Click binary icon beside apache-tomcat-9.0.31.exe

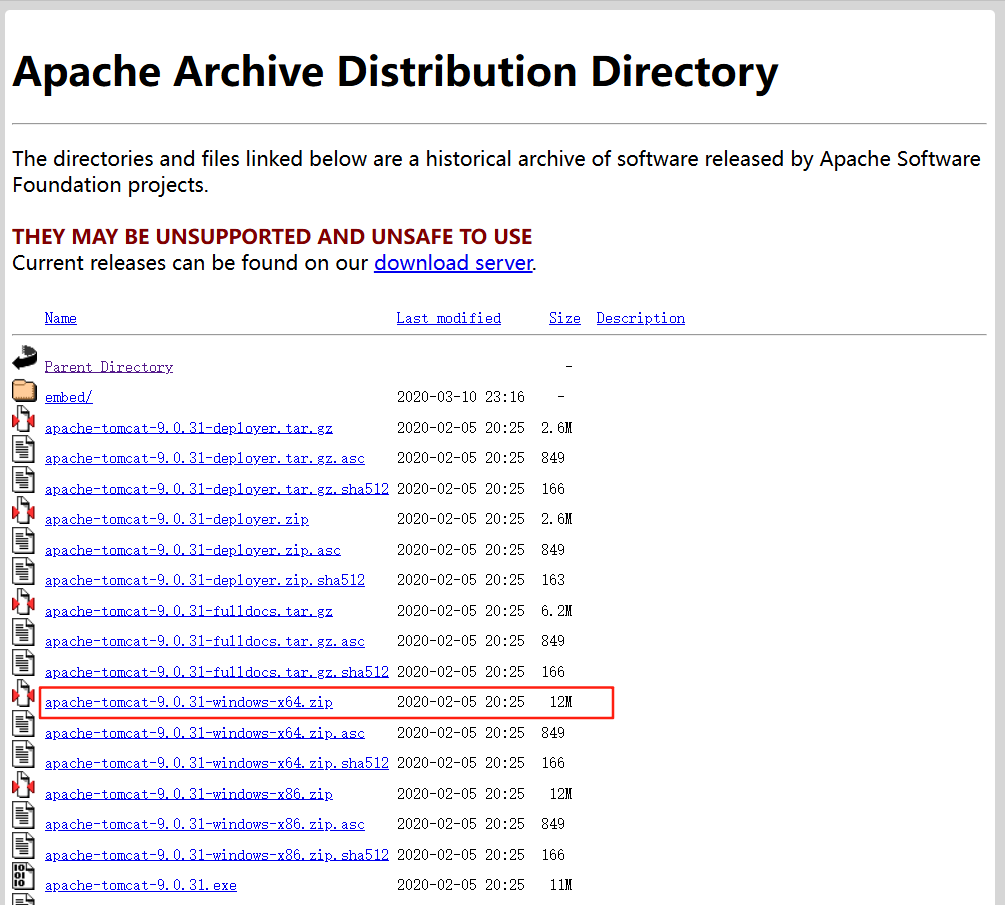[24, 877]
